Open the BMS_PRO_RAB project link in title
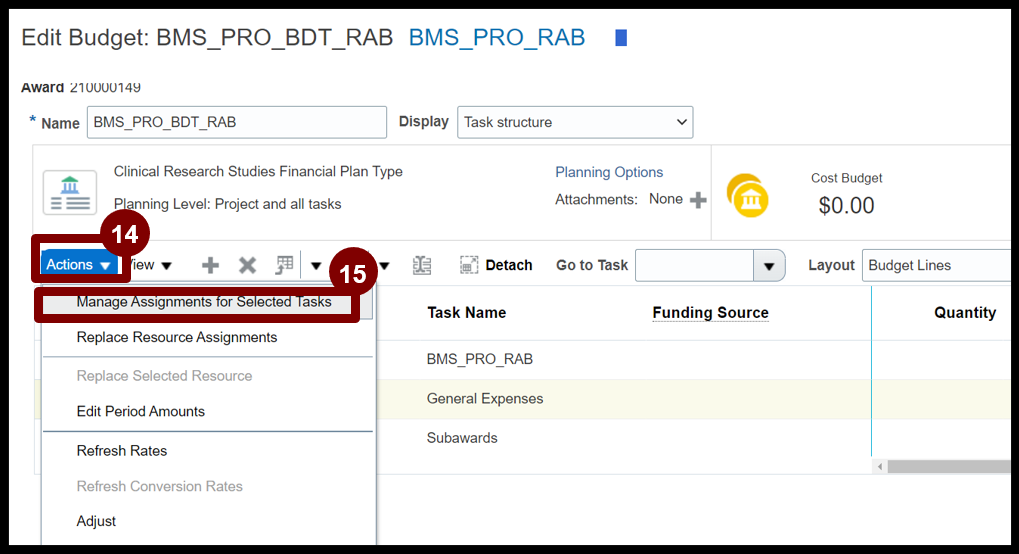 [x=497, y=38]
